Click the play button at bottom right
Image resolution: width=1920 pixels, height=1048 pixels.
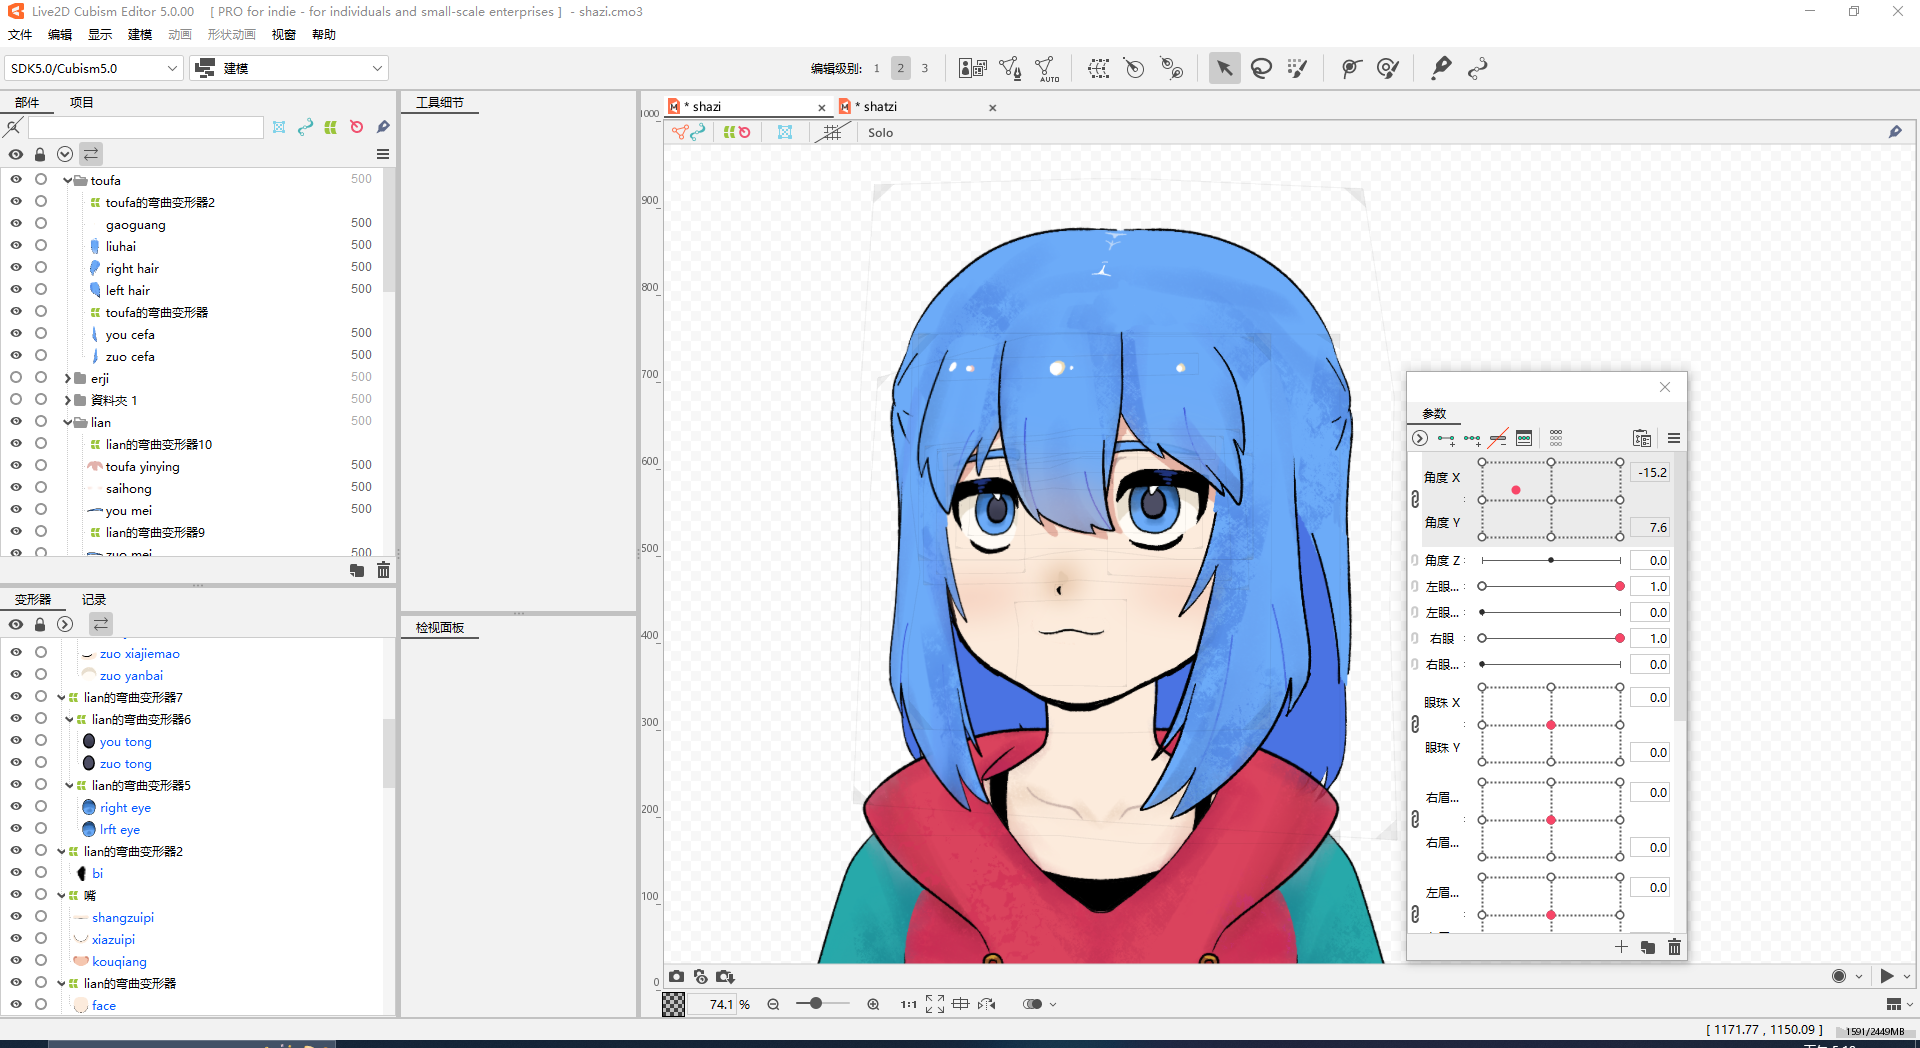(x=1887, y=976)
